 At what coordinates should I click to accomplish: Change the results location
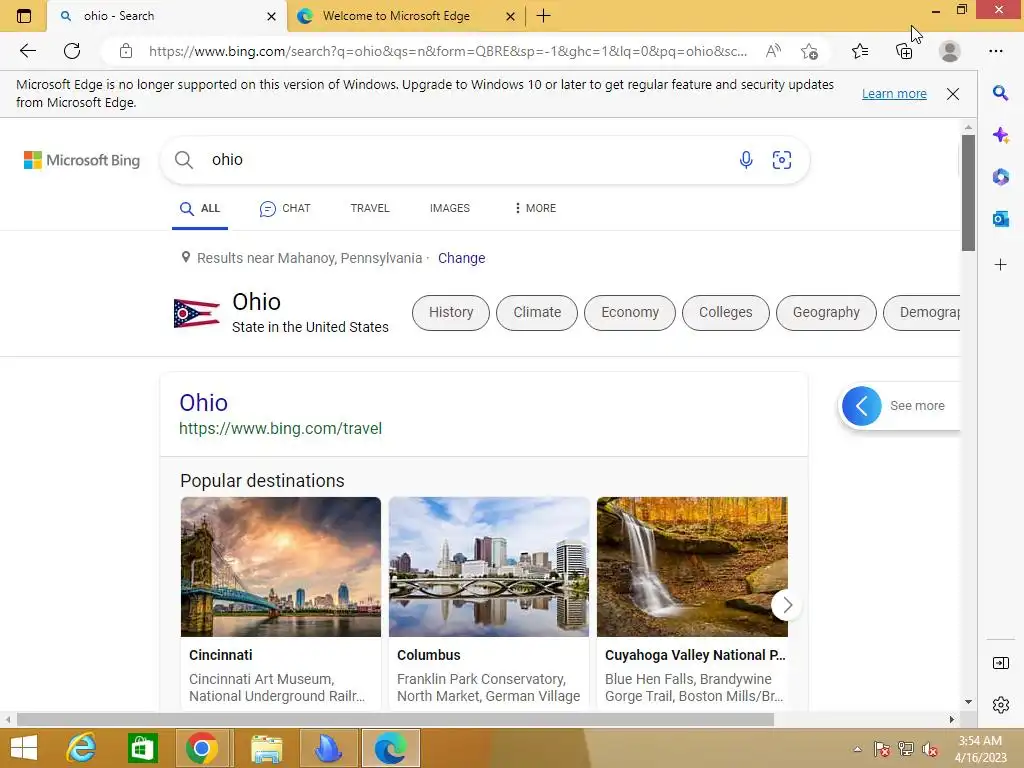[461, 258]
